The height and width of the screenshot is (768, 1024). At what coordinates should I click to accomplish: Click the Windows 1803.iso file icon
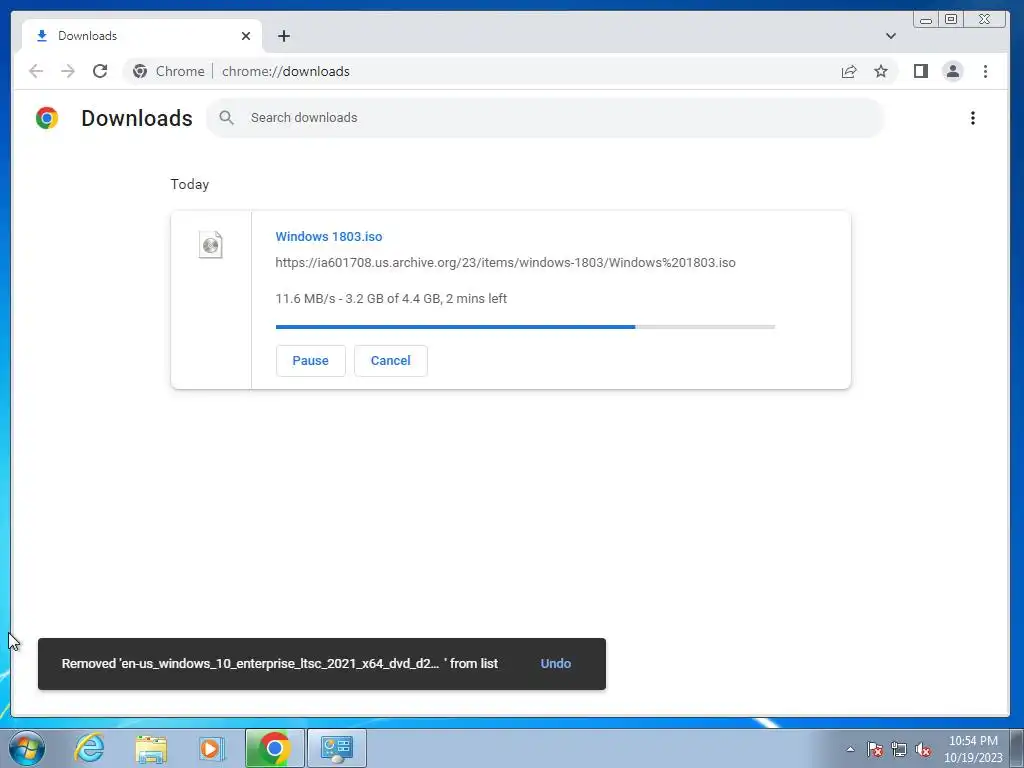click(210, 245)
